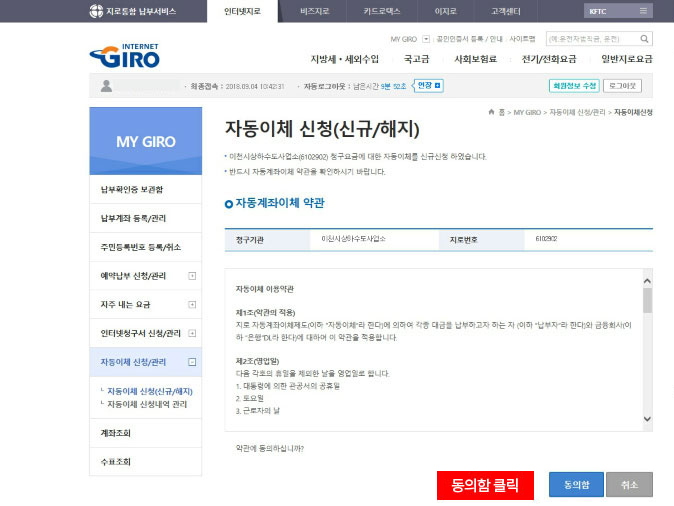Screen dimensions: 674x506
Task: Click the home icon in the breadcrumb
Action: 491,112
